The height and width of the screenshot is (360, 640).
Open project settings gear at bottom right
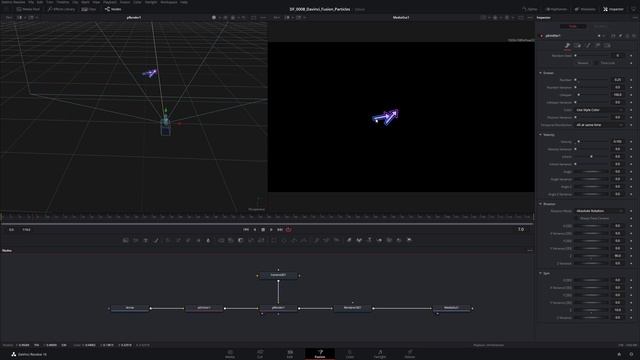point(631,354)
